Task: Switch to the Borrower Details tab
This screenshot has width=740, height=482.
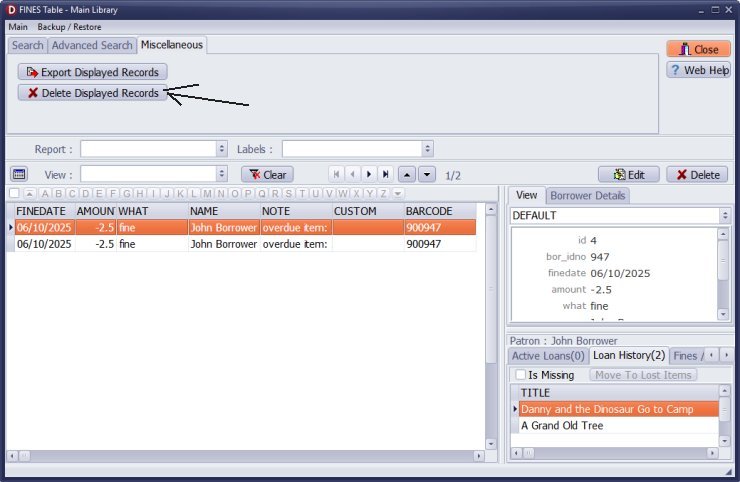Action: click(x=587, y=196)
